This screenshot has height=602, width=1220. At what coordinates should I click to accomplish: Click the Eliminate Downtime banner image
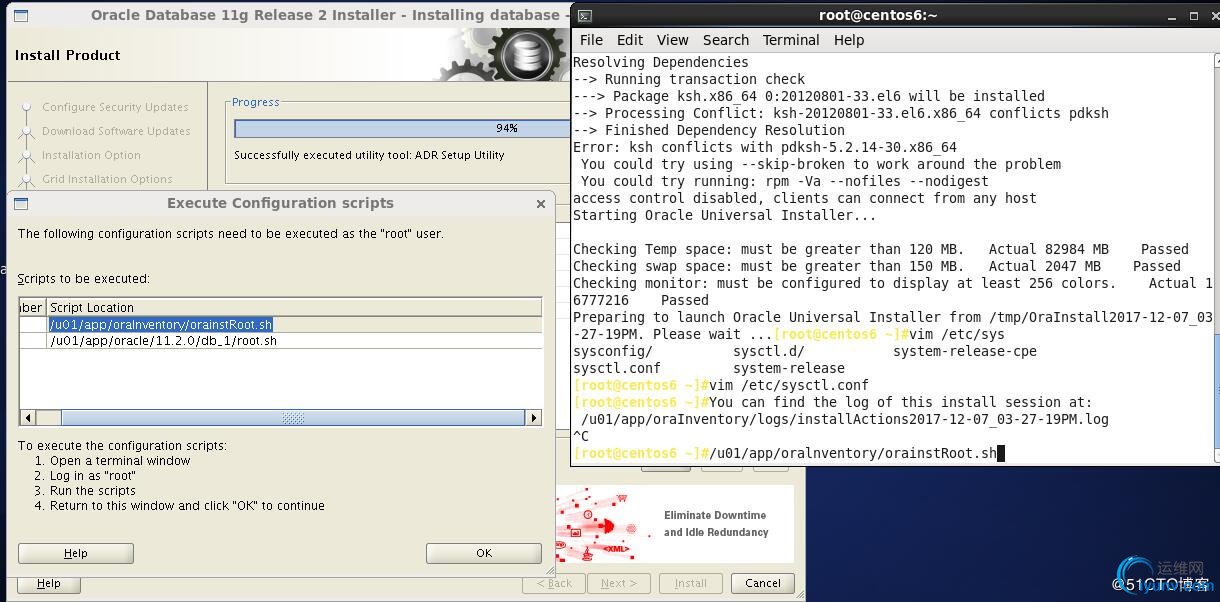click(x=675, y=524)
